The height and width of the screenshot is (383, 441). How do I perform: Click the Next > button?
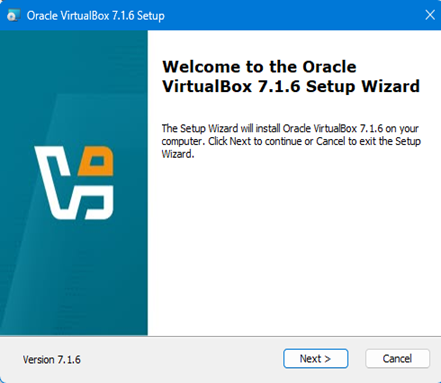coord(316,359)
